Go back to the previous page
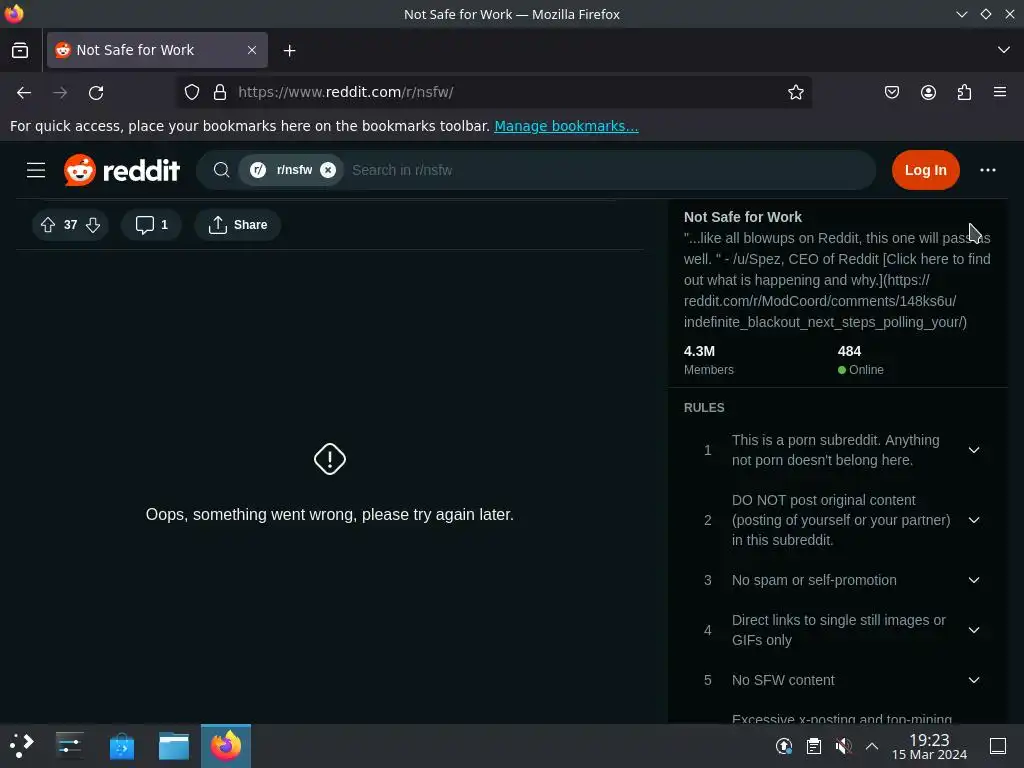The height and width of the screenshot is (768, 1024). [24, 93]
